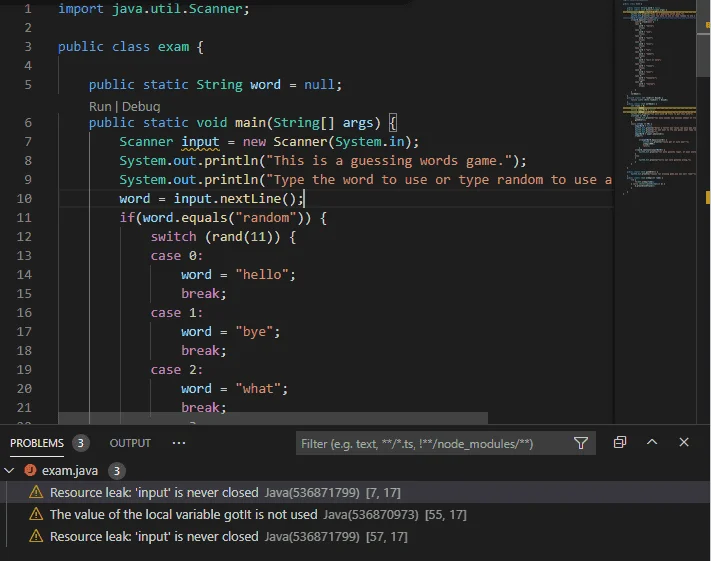Open the filter options funnel icon
The image size is (711, 561).
click(580, 443)
